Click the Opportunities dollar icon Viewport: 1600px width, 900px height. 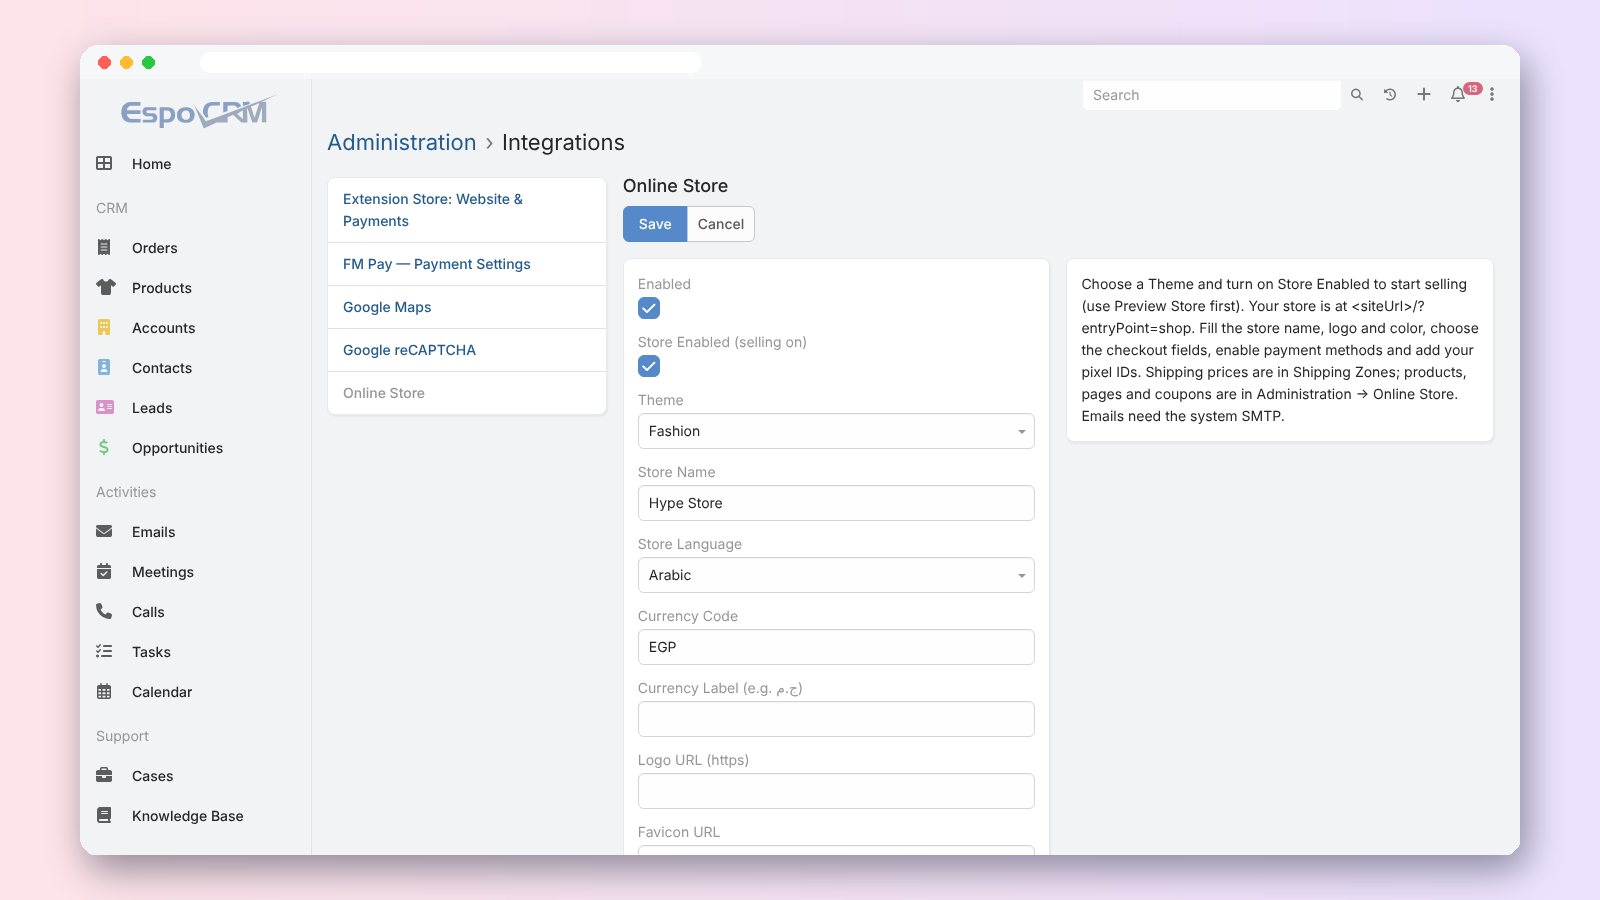tap(104, 447)
